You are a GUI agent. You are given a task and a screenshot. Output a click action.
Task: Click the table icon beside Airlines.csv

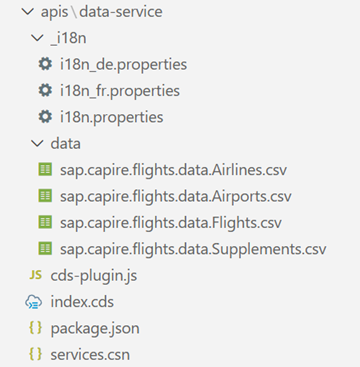coord(45,170)
